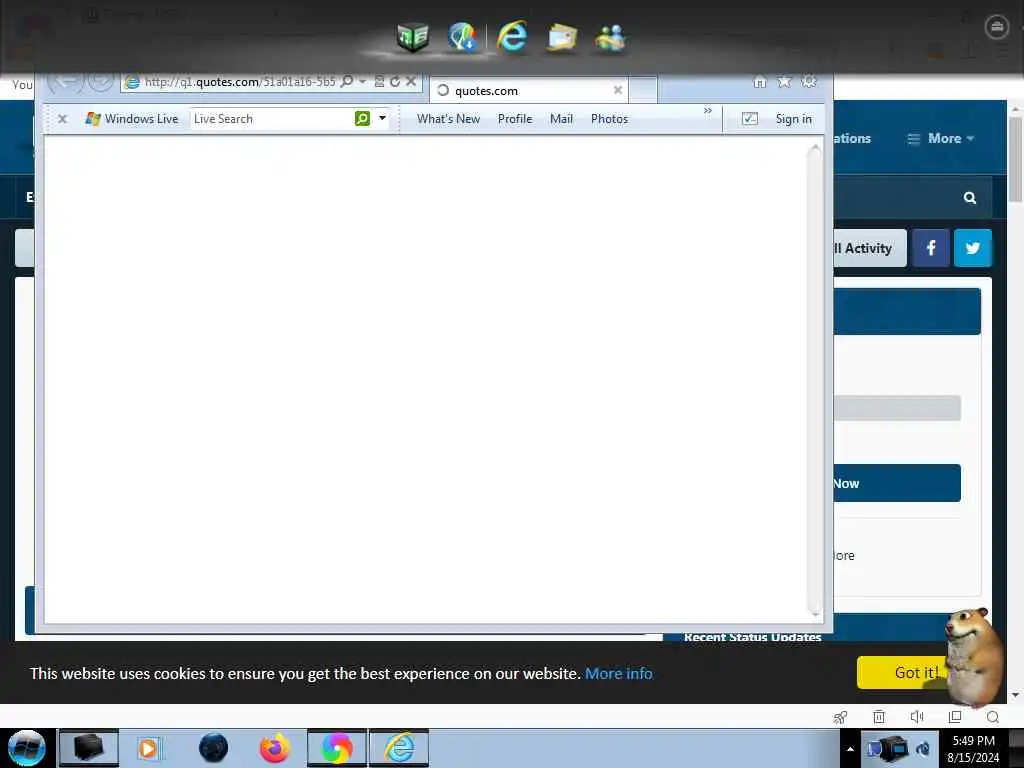Click the toolbox icon at top right
This screenshot has width=1024, height=768.
(997, 27)
